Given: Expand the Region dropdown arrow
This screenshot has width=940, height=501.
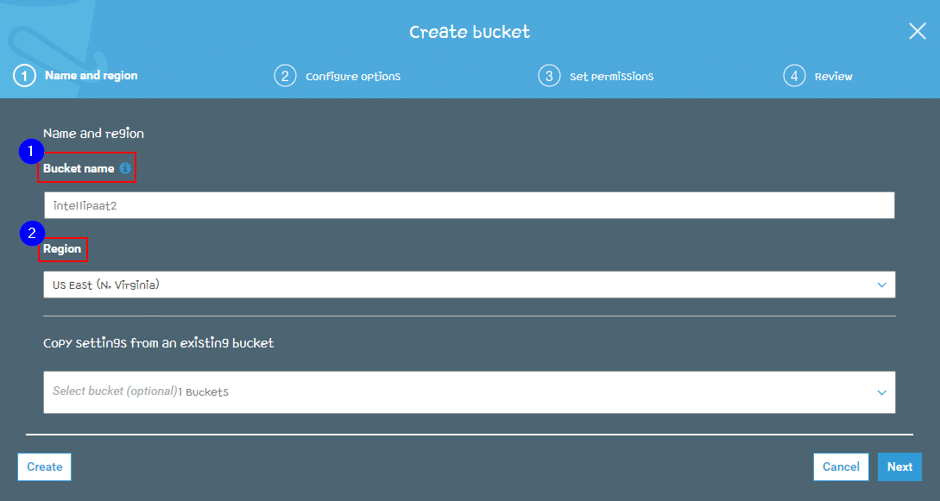Looking at the screenshot, I should coord(882,285).
